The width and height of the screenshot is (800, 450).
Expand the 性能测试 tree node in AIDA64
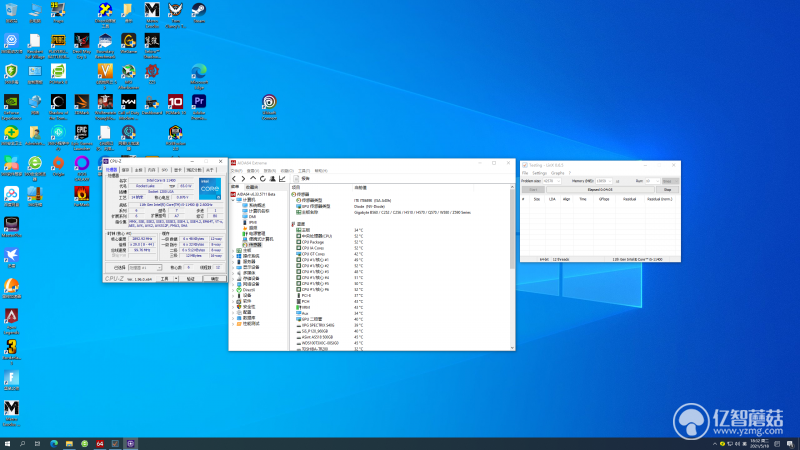tap(234, 323)
